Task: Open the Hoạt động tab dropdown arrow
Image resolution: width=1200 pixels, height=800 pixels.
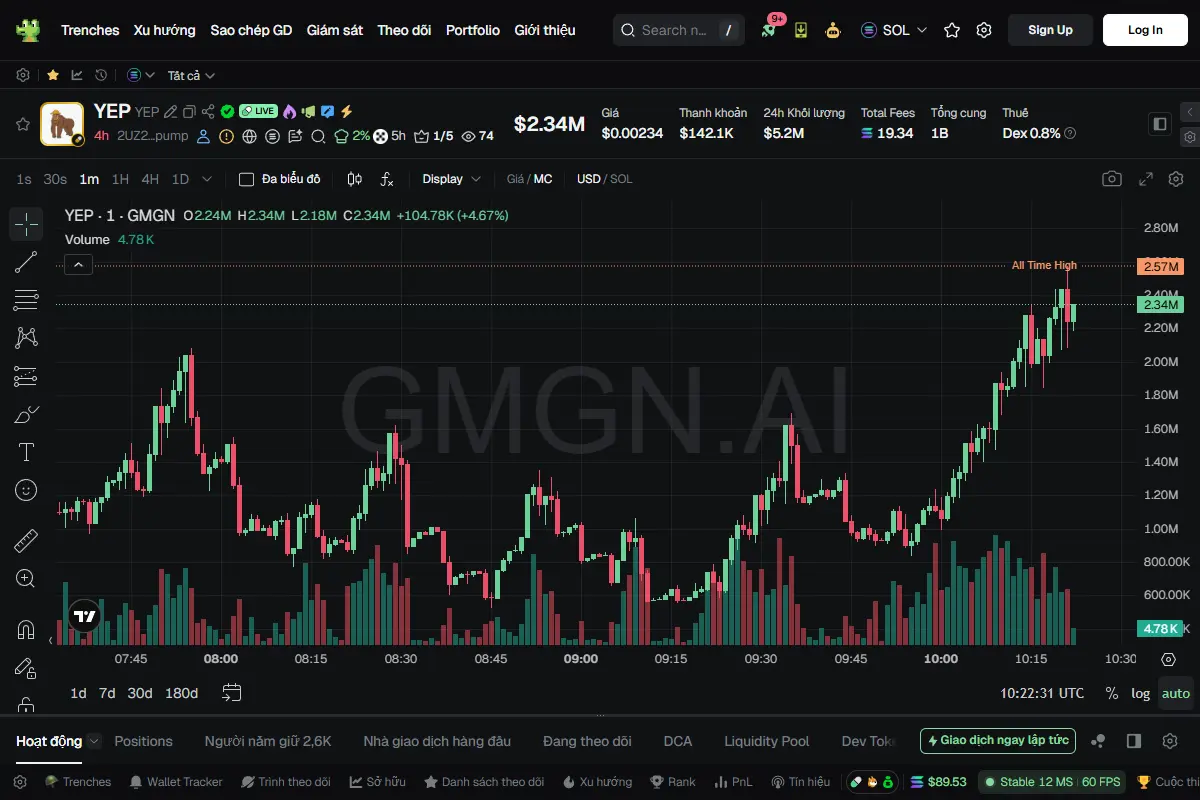Action: [x=94, y=741]
